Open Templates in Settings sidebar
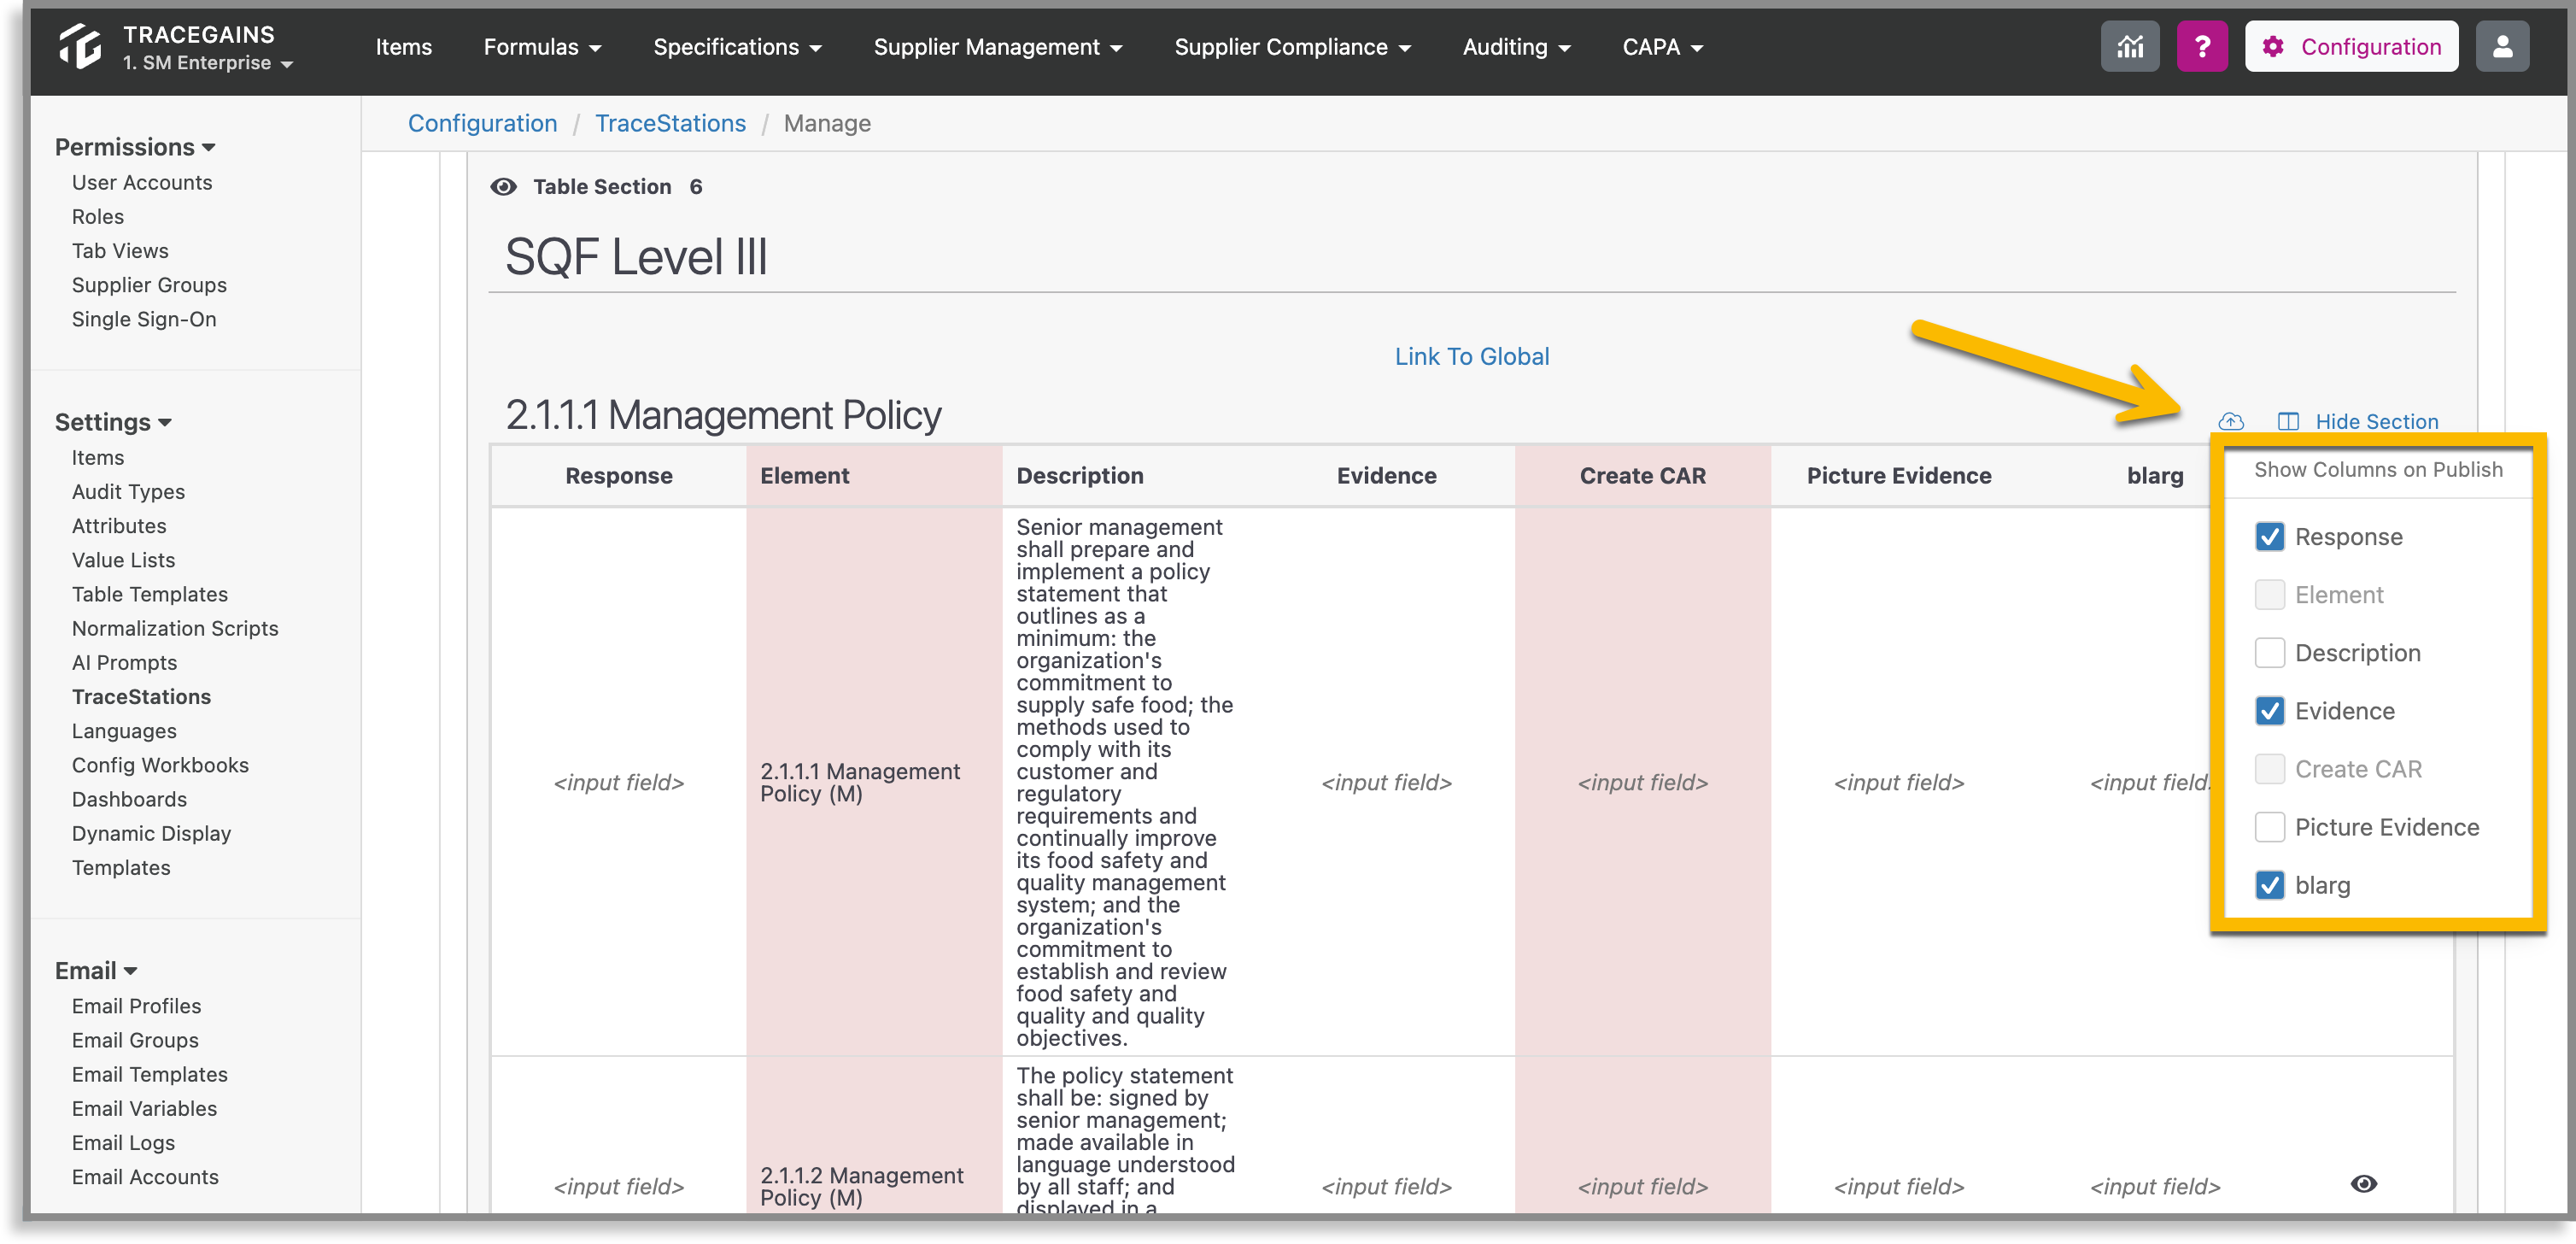The image size is (2576, 1244). click(121, 868)
